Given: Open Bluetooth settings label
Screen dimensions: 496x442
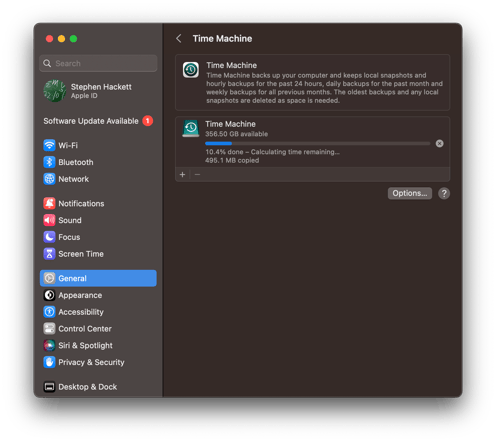Looking at the screenshot, I should point(76,162).
